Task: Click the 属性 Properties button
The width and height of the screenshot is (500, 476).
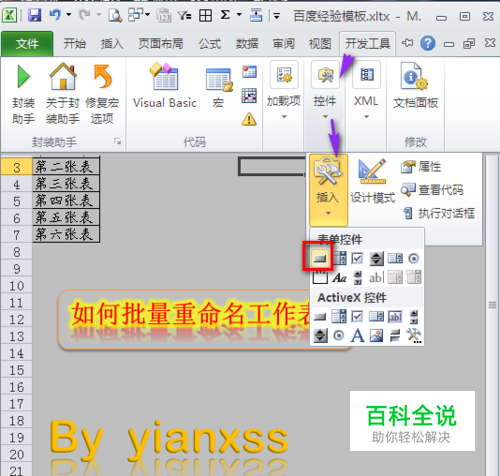Action: [x=421, y=167]
